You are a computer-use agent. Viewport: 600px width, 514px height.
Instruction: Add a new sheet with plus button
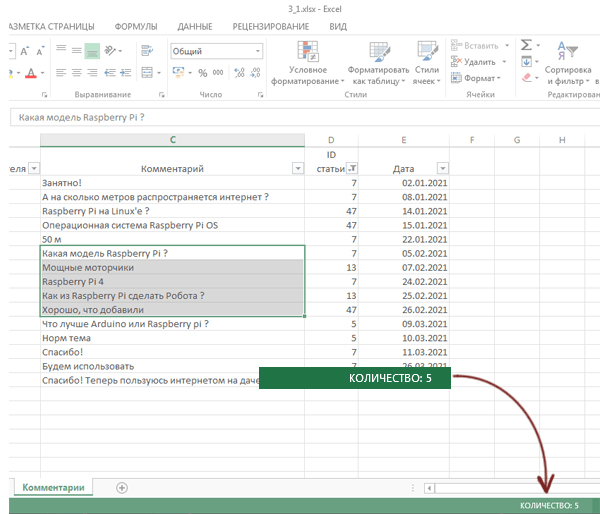coord(122,487)
